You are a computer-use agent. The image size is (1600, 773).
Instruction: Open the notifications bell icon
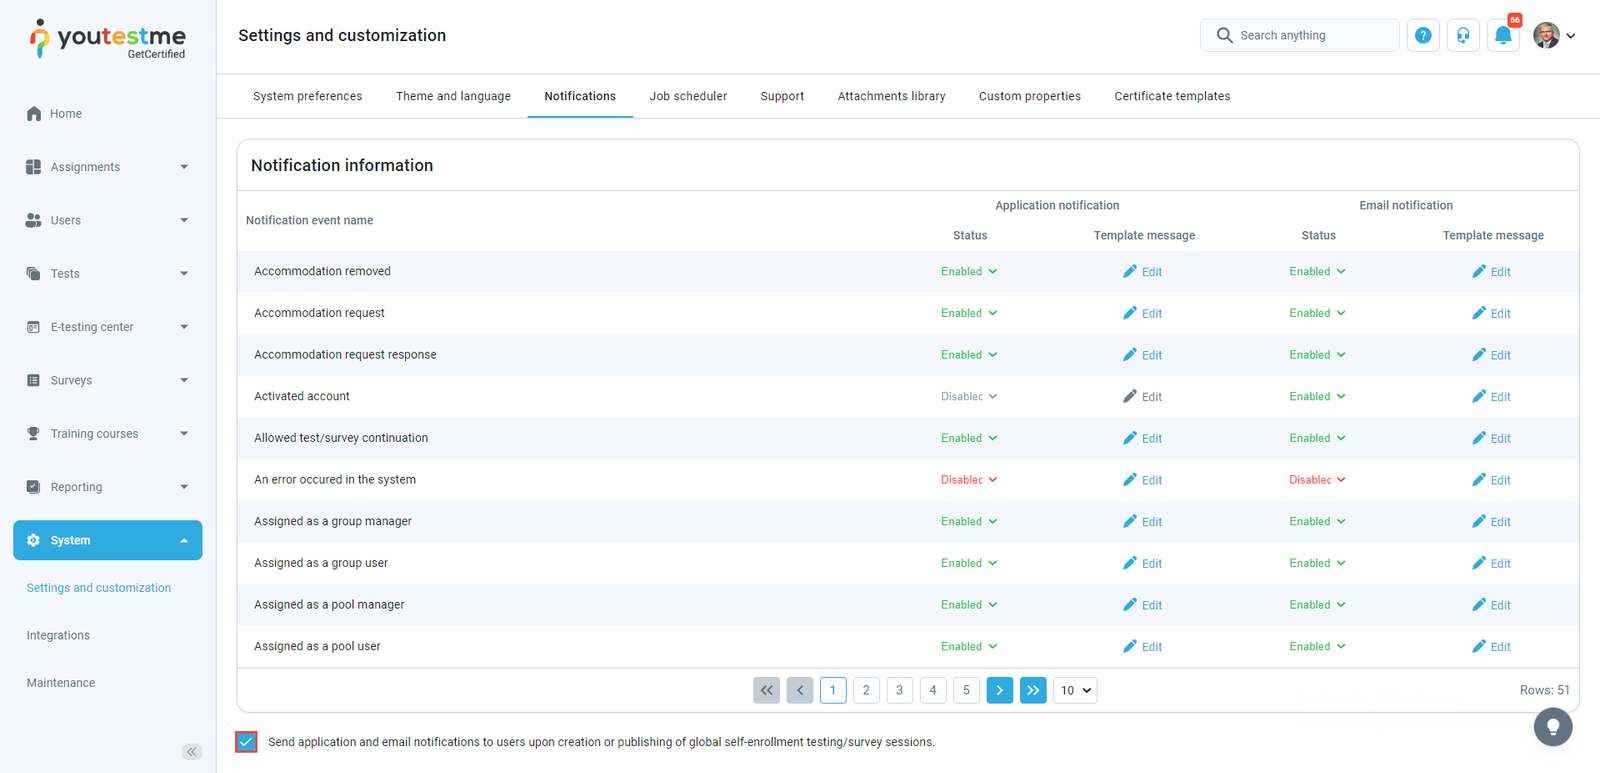pyautogui.click(x=1503, y=36)
